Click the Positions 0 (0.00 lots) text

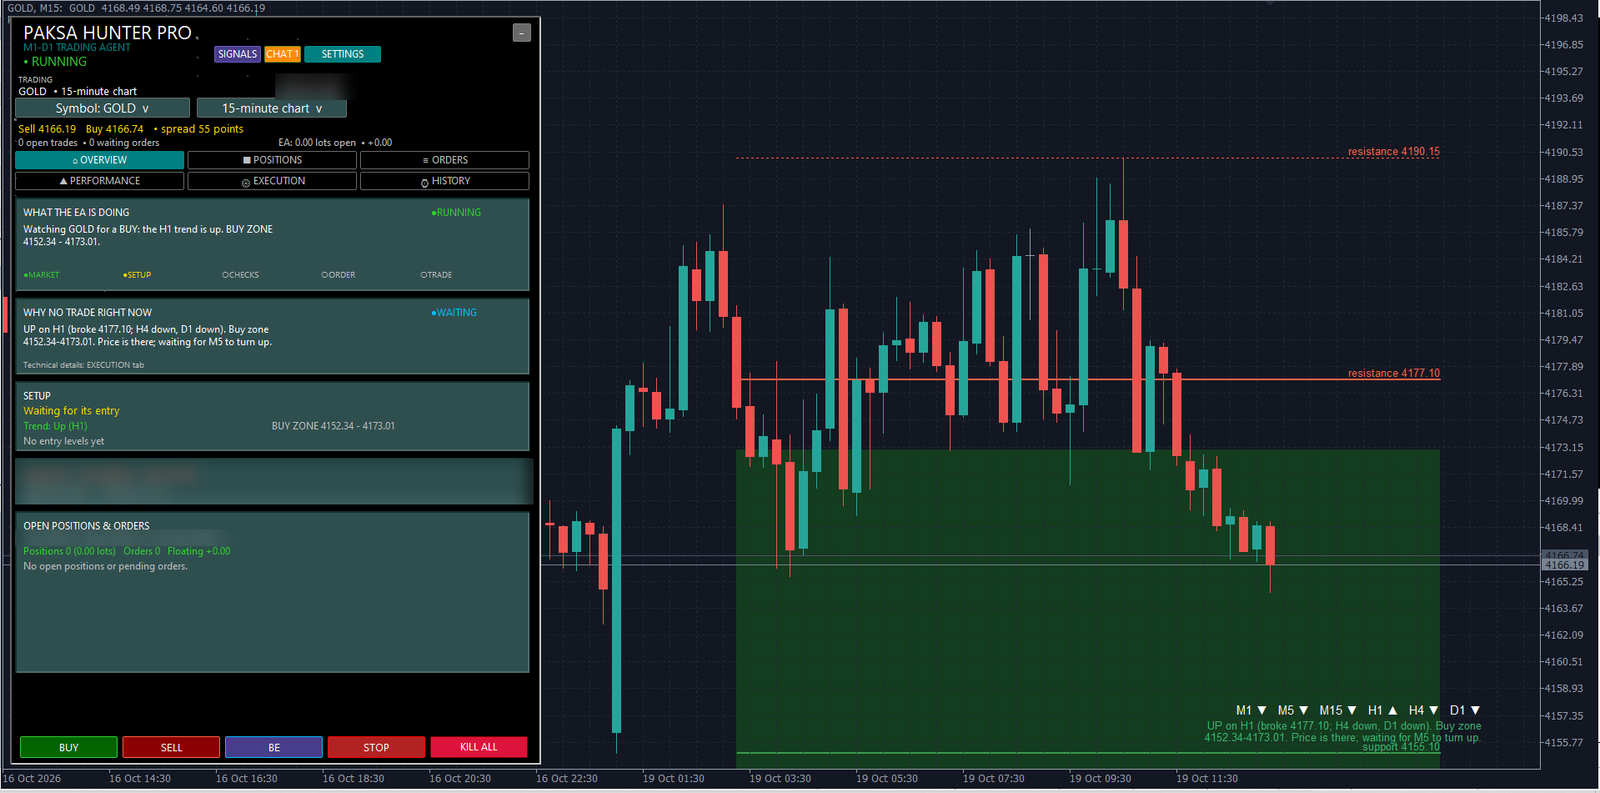click(69, 551)
